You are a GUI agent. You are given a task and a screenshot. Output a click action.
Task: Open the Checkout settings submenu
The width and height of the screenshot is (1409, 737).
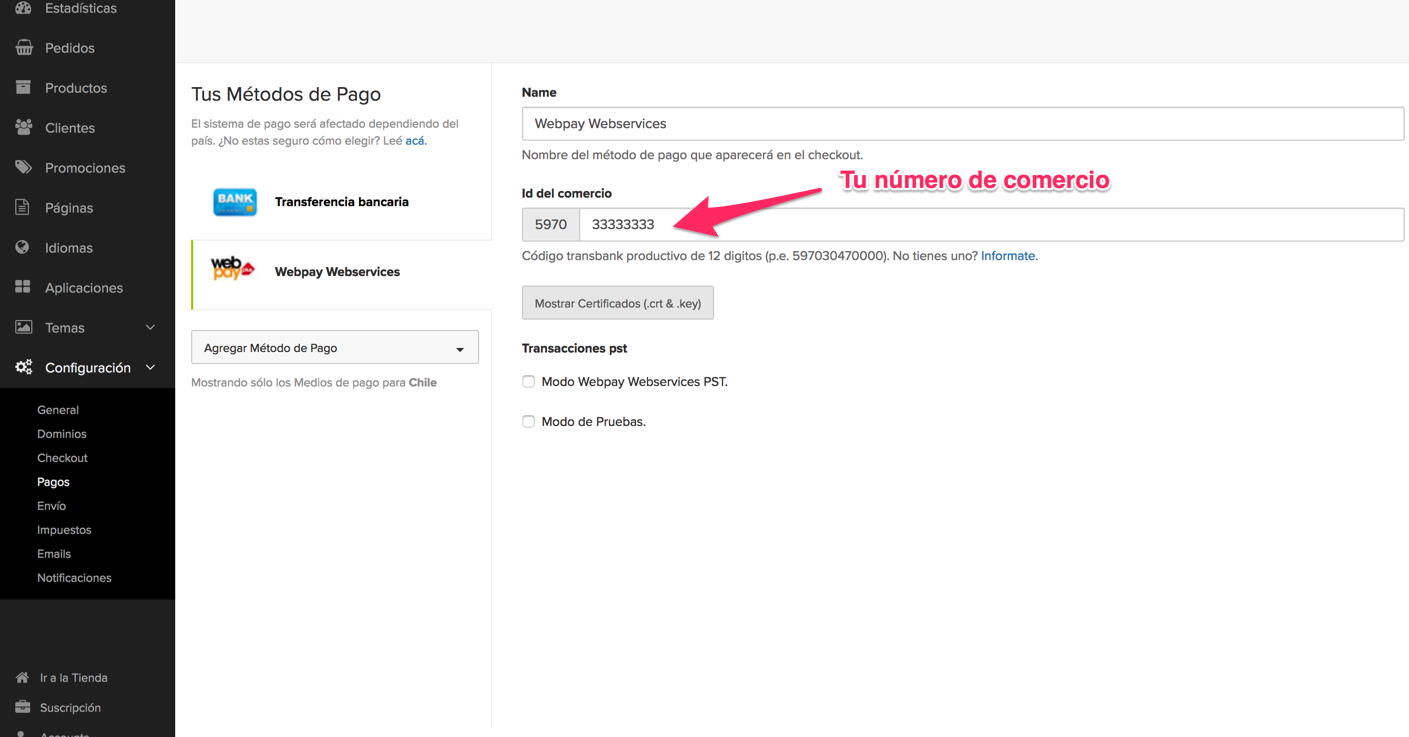pos(63,458)
